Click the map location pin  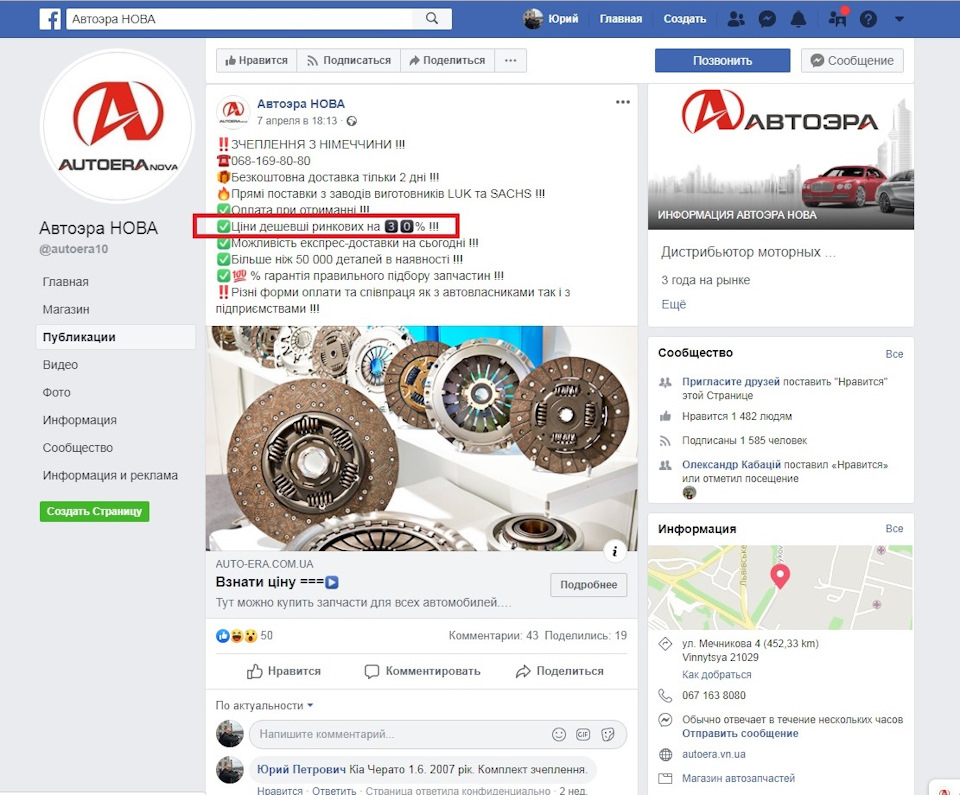(x=779, y=576)
